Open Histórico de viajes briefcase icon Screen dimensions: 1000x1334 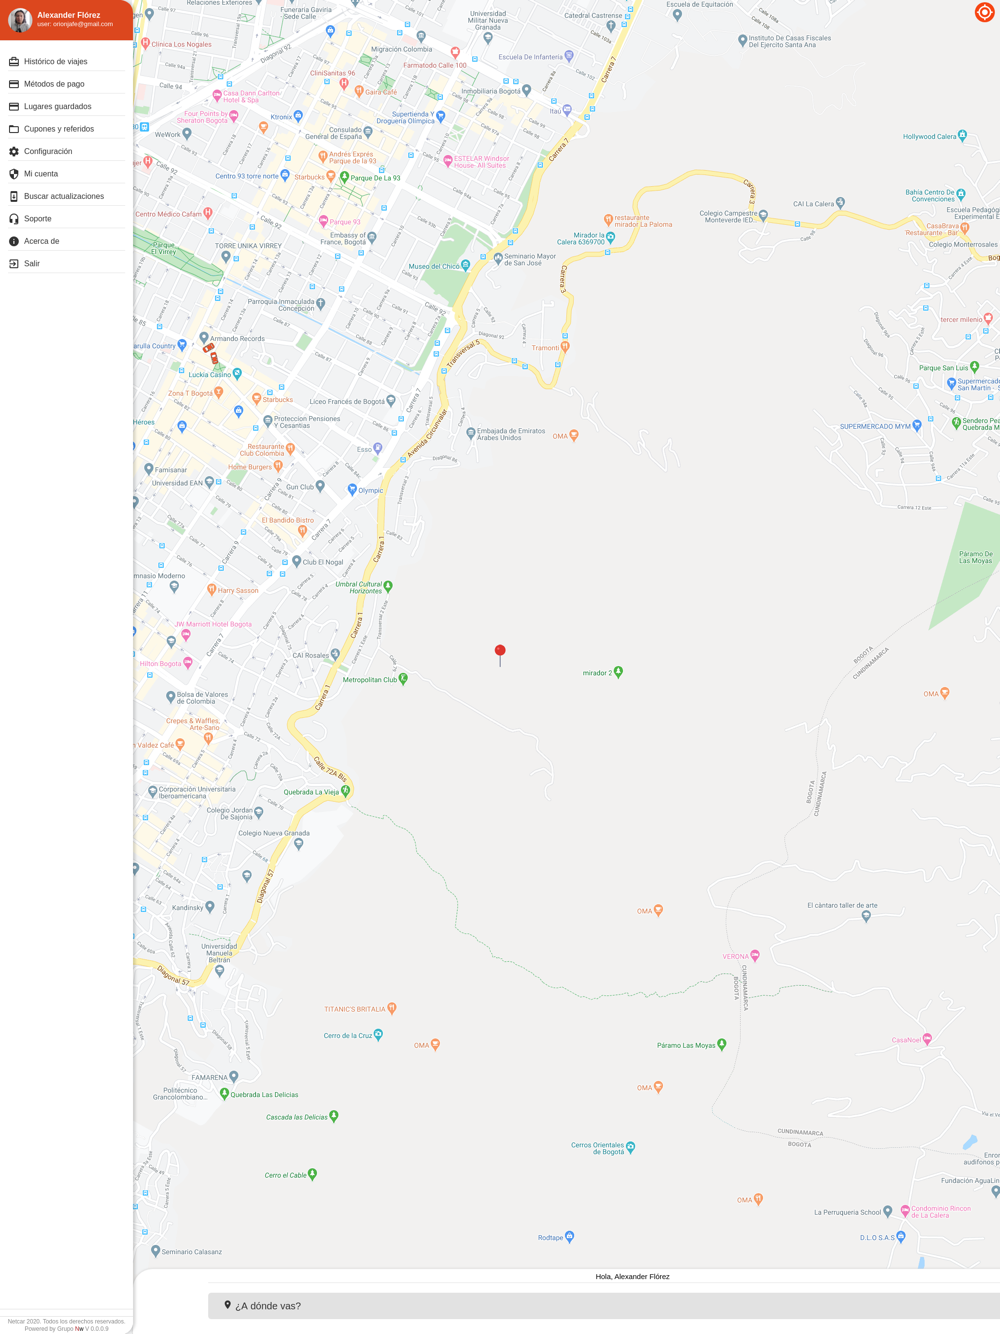tap(14, 62)
